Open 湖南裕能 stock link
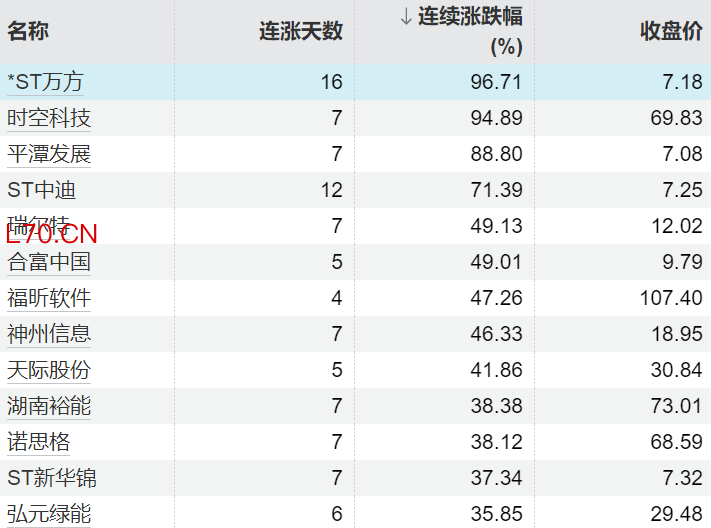 coord(49,406)
